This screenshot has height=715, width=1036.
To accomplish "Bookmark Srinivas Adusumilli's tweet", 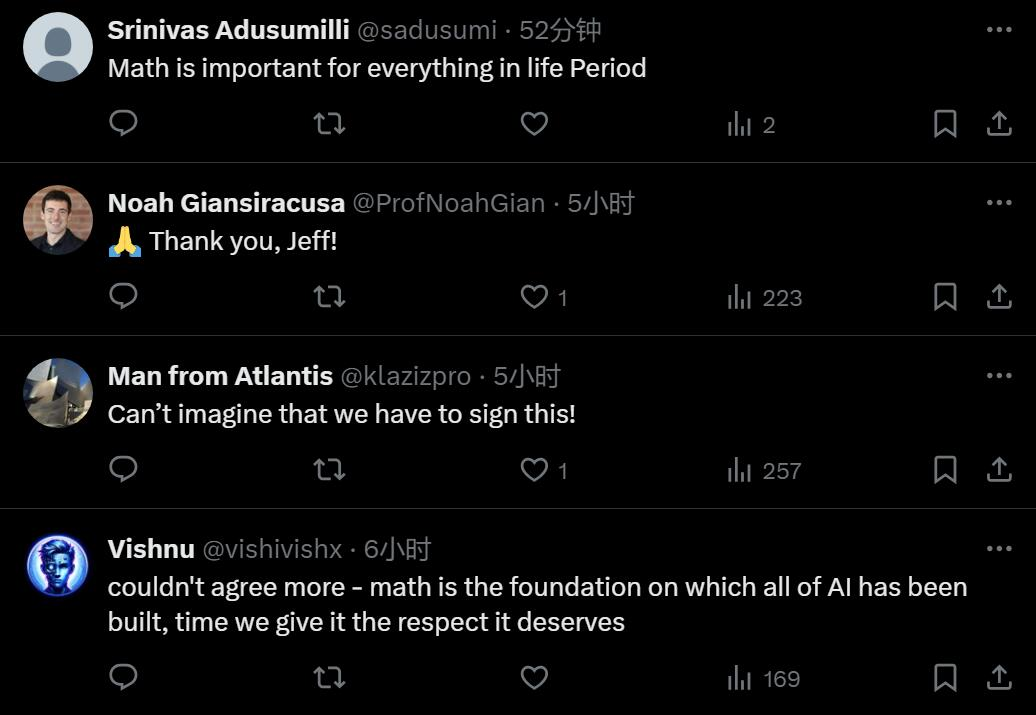I will coord(945,124).
